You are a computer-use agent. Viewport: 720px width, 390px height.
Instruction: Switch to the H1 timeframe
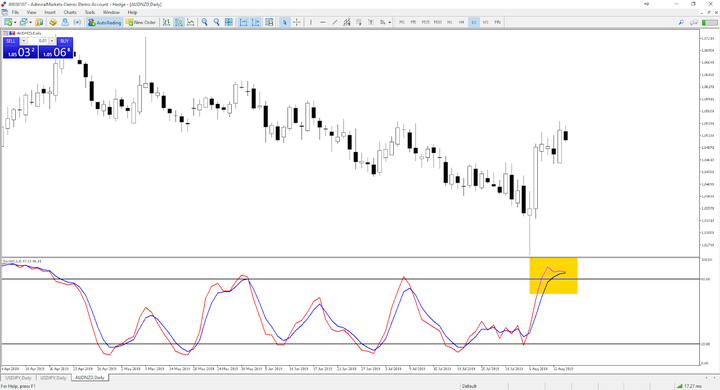450,22
